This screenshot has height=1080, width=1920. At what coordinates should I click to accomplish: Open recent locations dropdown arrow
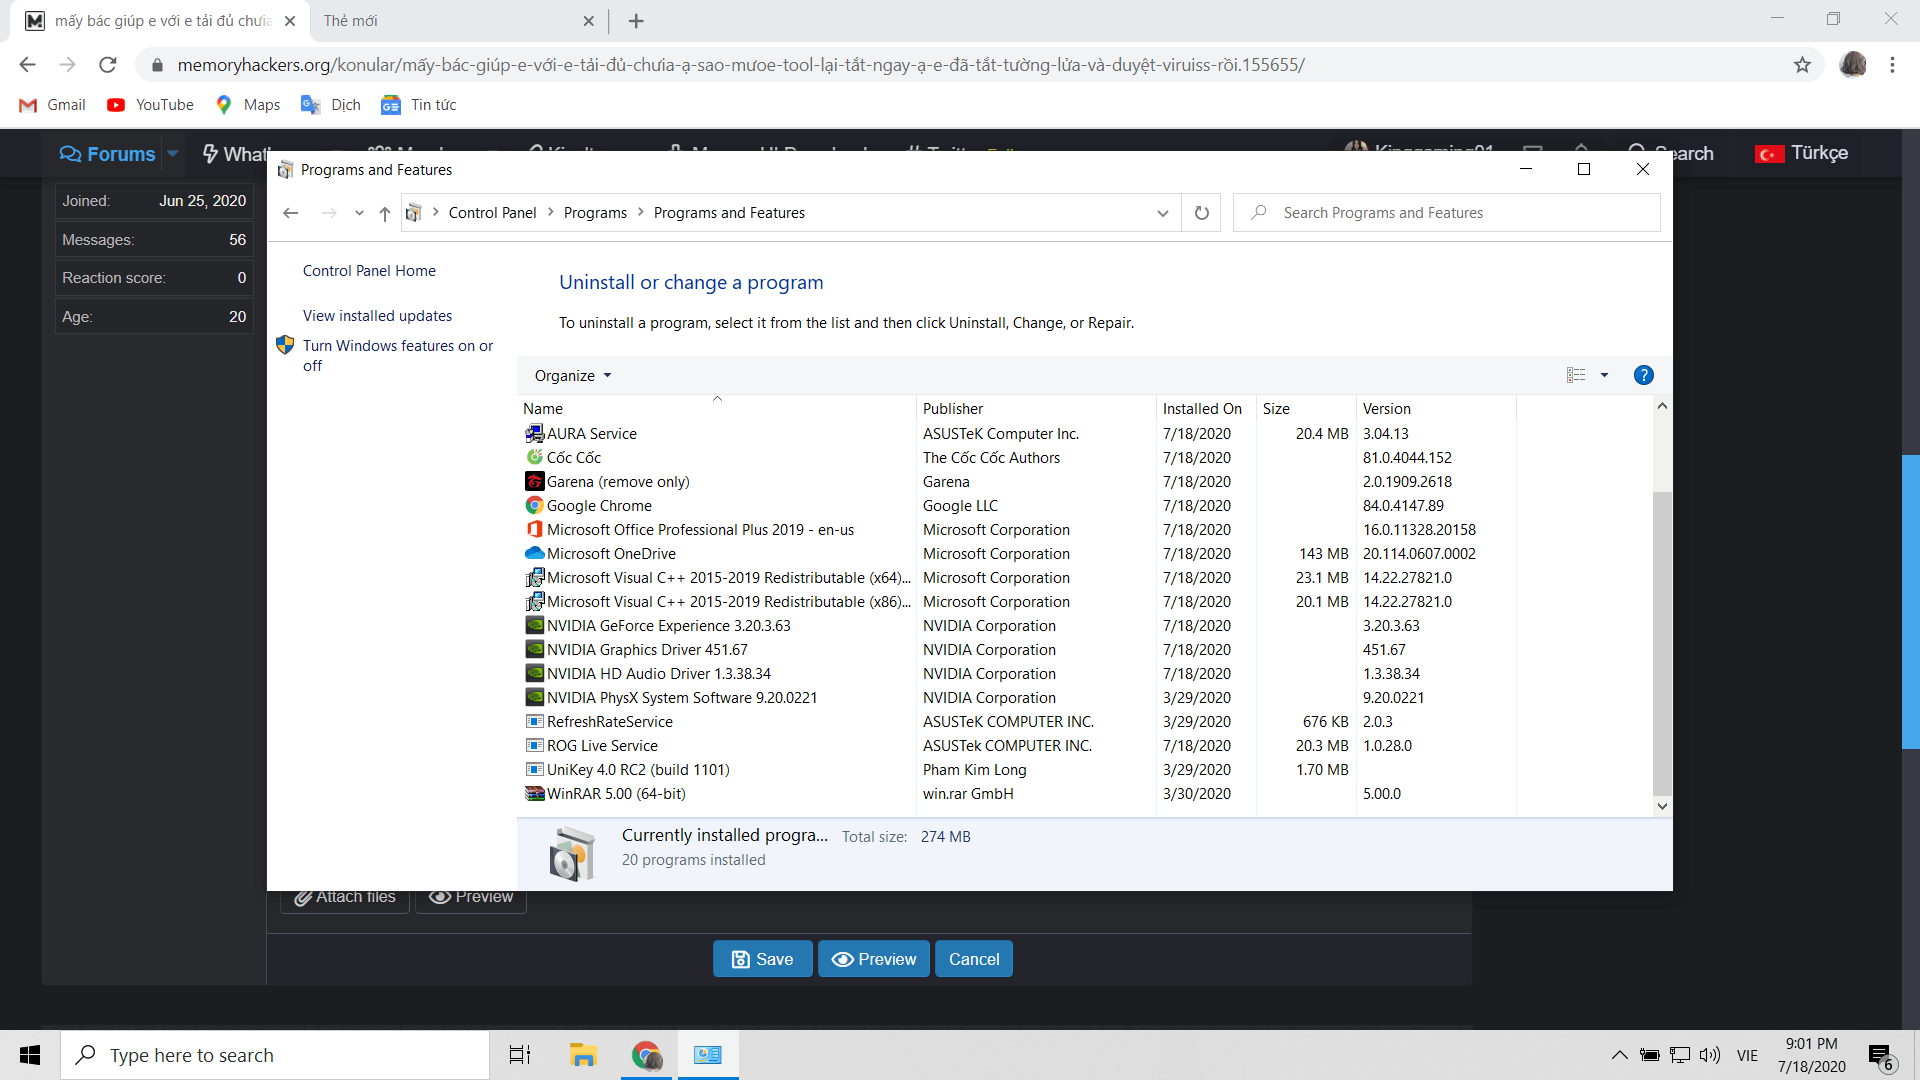pyautogui.click(x=359, y=213)
